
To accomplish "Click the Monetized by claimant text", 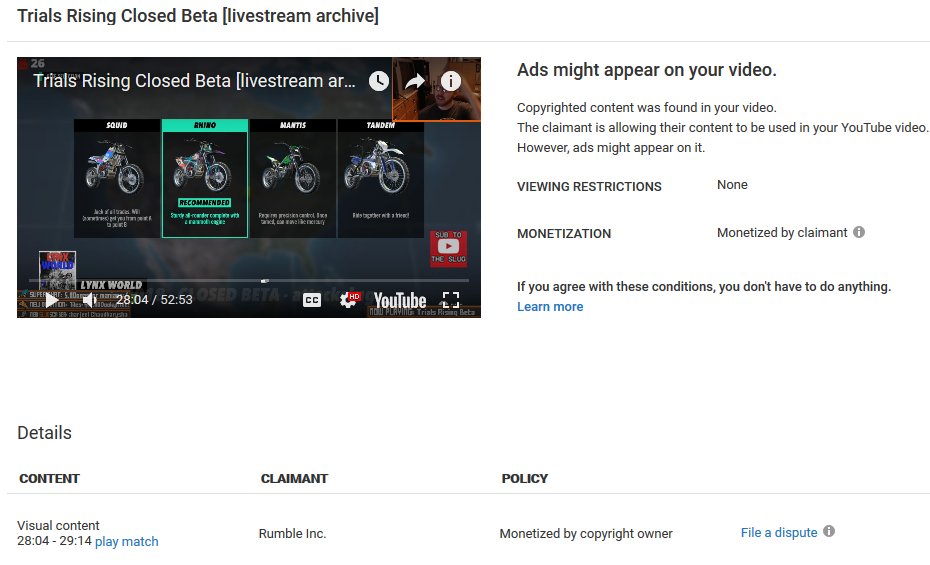I will tap(782, 232).
